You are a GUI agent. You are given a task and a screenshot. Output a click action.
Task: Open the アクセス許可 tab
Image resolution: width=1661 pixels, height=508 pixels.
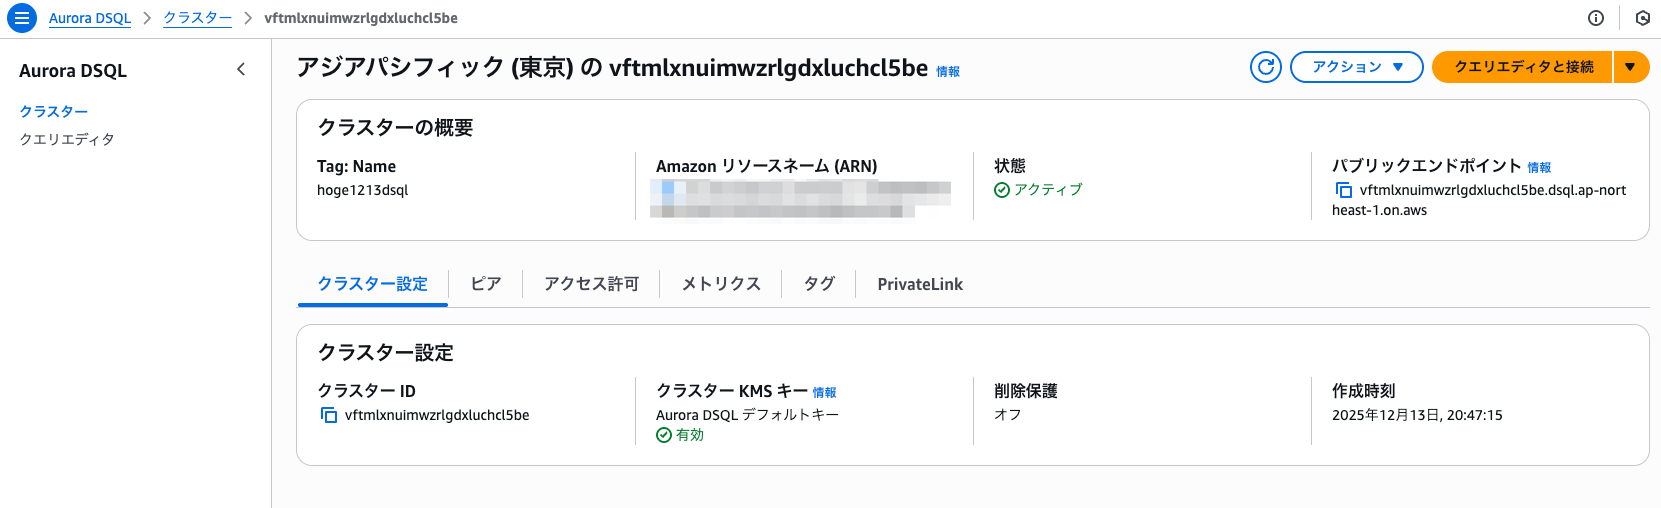click(x=591, y=284)
